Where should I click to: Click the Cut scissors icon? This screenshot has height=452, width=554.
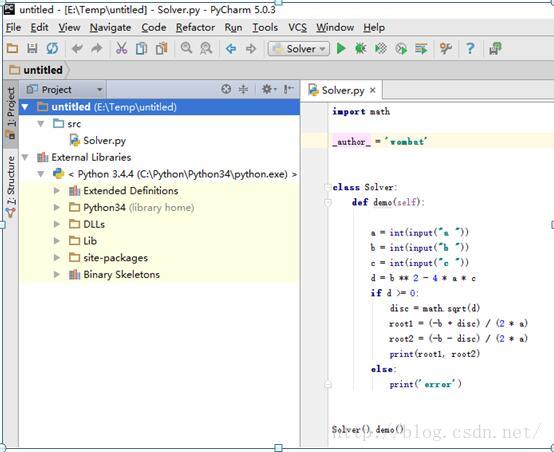(x=121, y=48)
